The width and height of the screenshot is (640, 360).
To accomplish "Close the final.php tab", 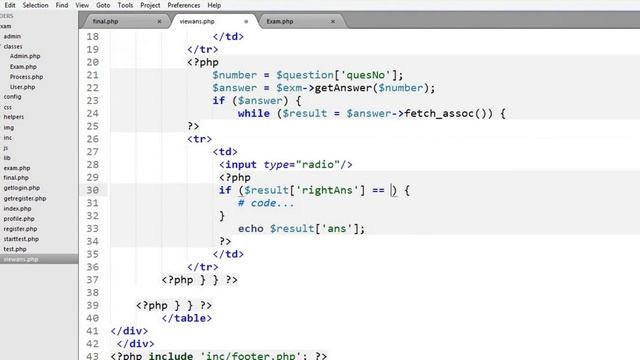I will [x=159, y=21].
